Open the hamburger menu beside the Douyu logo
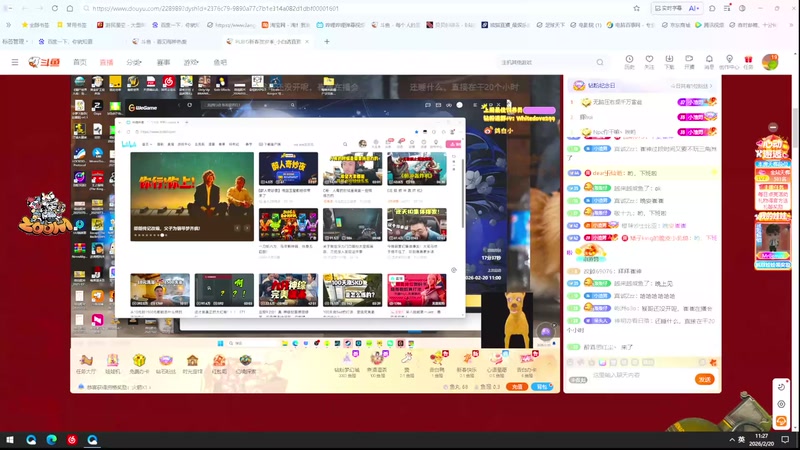Image resolution: width=800 pixels, height=450 pixels. (15, 62)
